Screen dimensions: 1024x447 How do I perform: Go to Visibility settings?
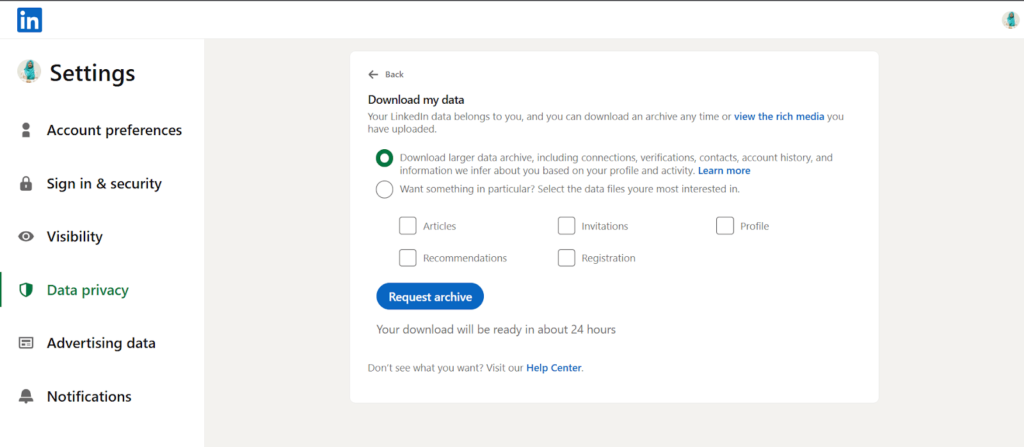click(x=74, y=237)
